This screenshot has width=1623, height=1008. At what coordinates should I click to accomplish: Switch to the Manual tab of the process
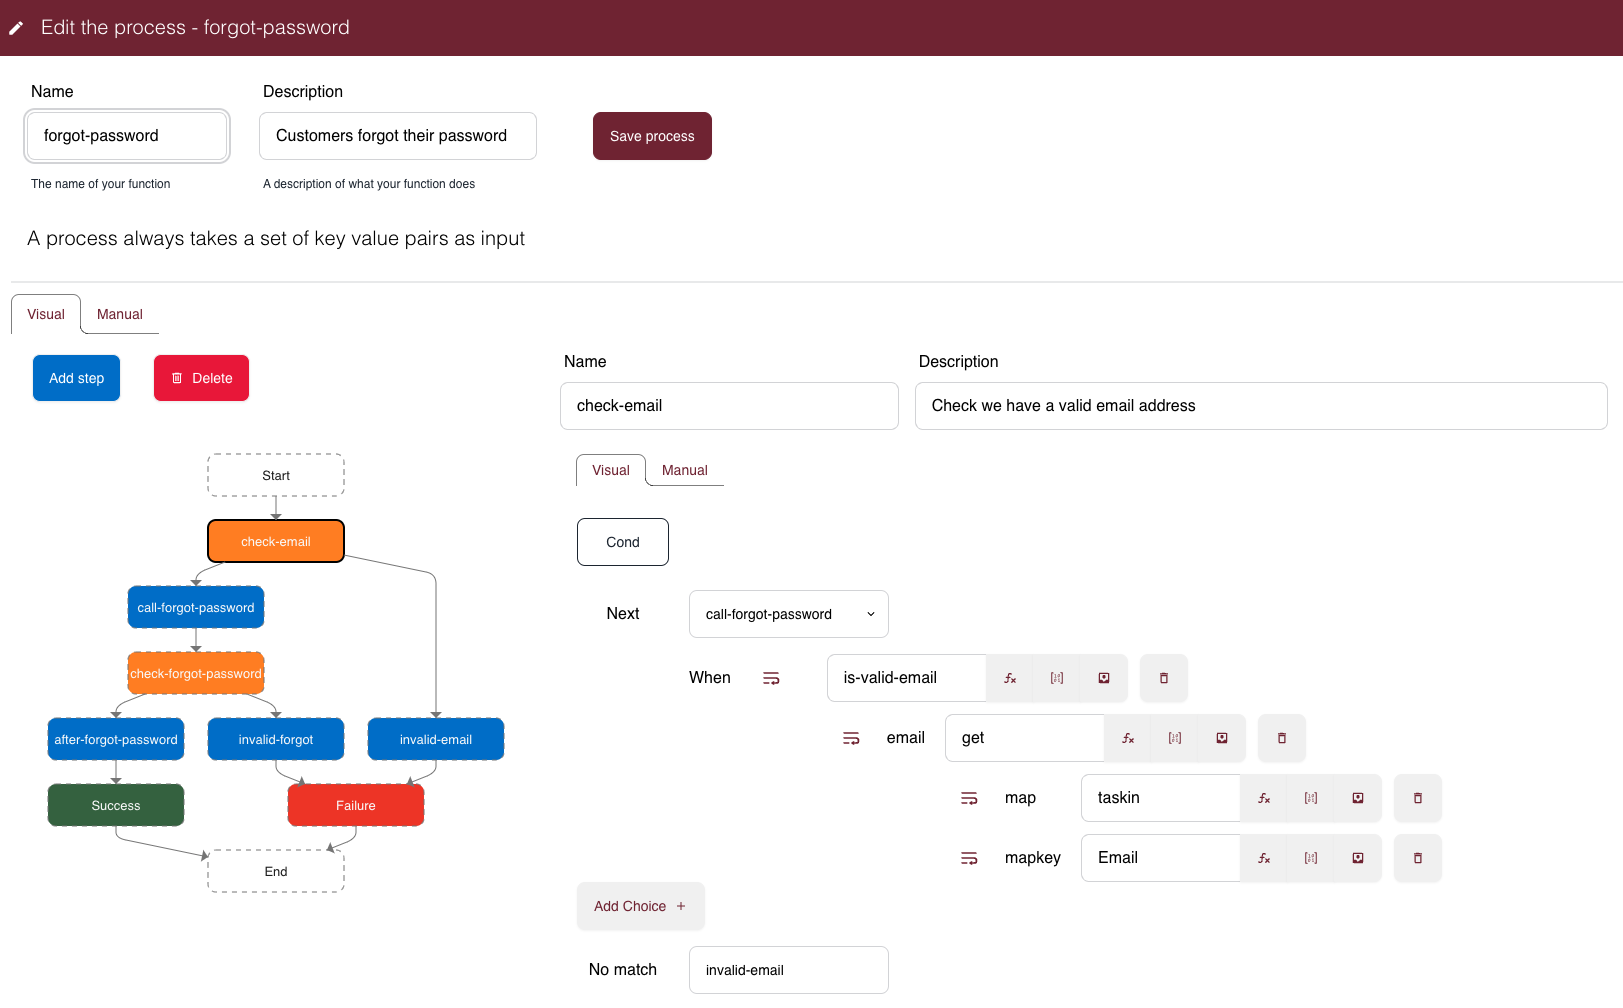(119, 314)
